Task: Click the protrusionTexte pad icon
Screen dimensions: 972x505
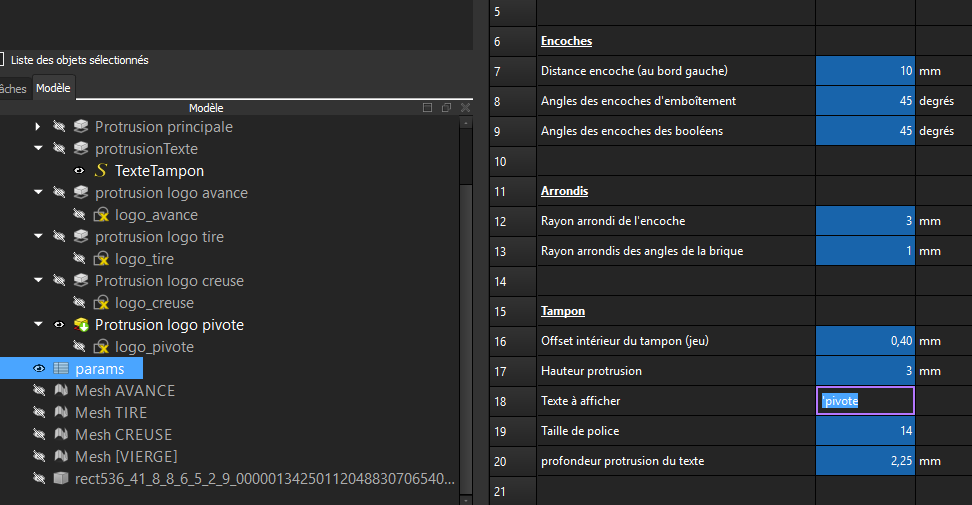Action: coord(81,149)
